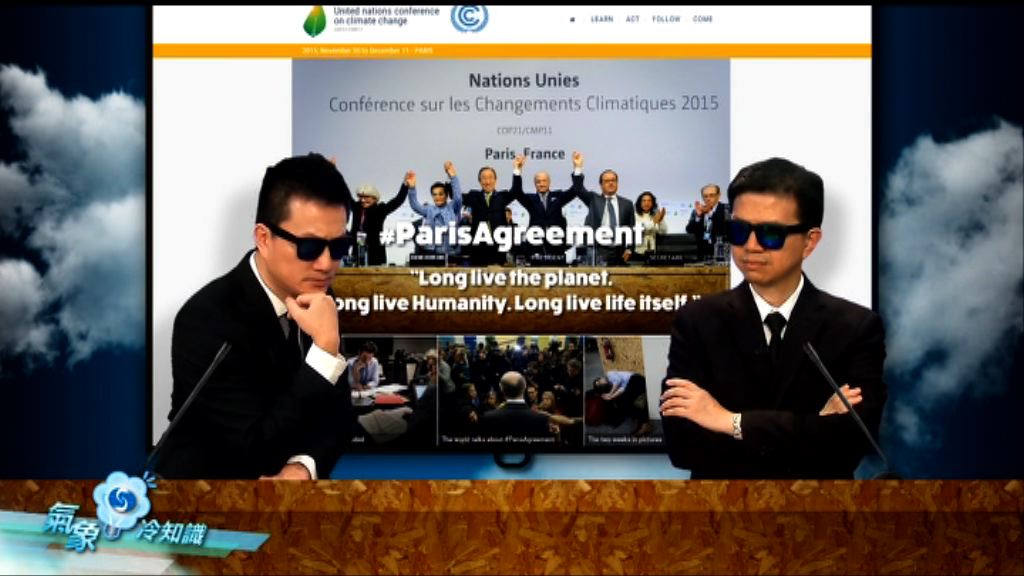Viewport: 1024px width, 576px height.
Task: Click the orange date and location banner
Action: click(510, 50)
